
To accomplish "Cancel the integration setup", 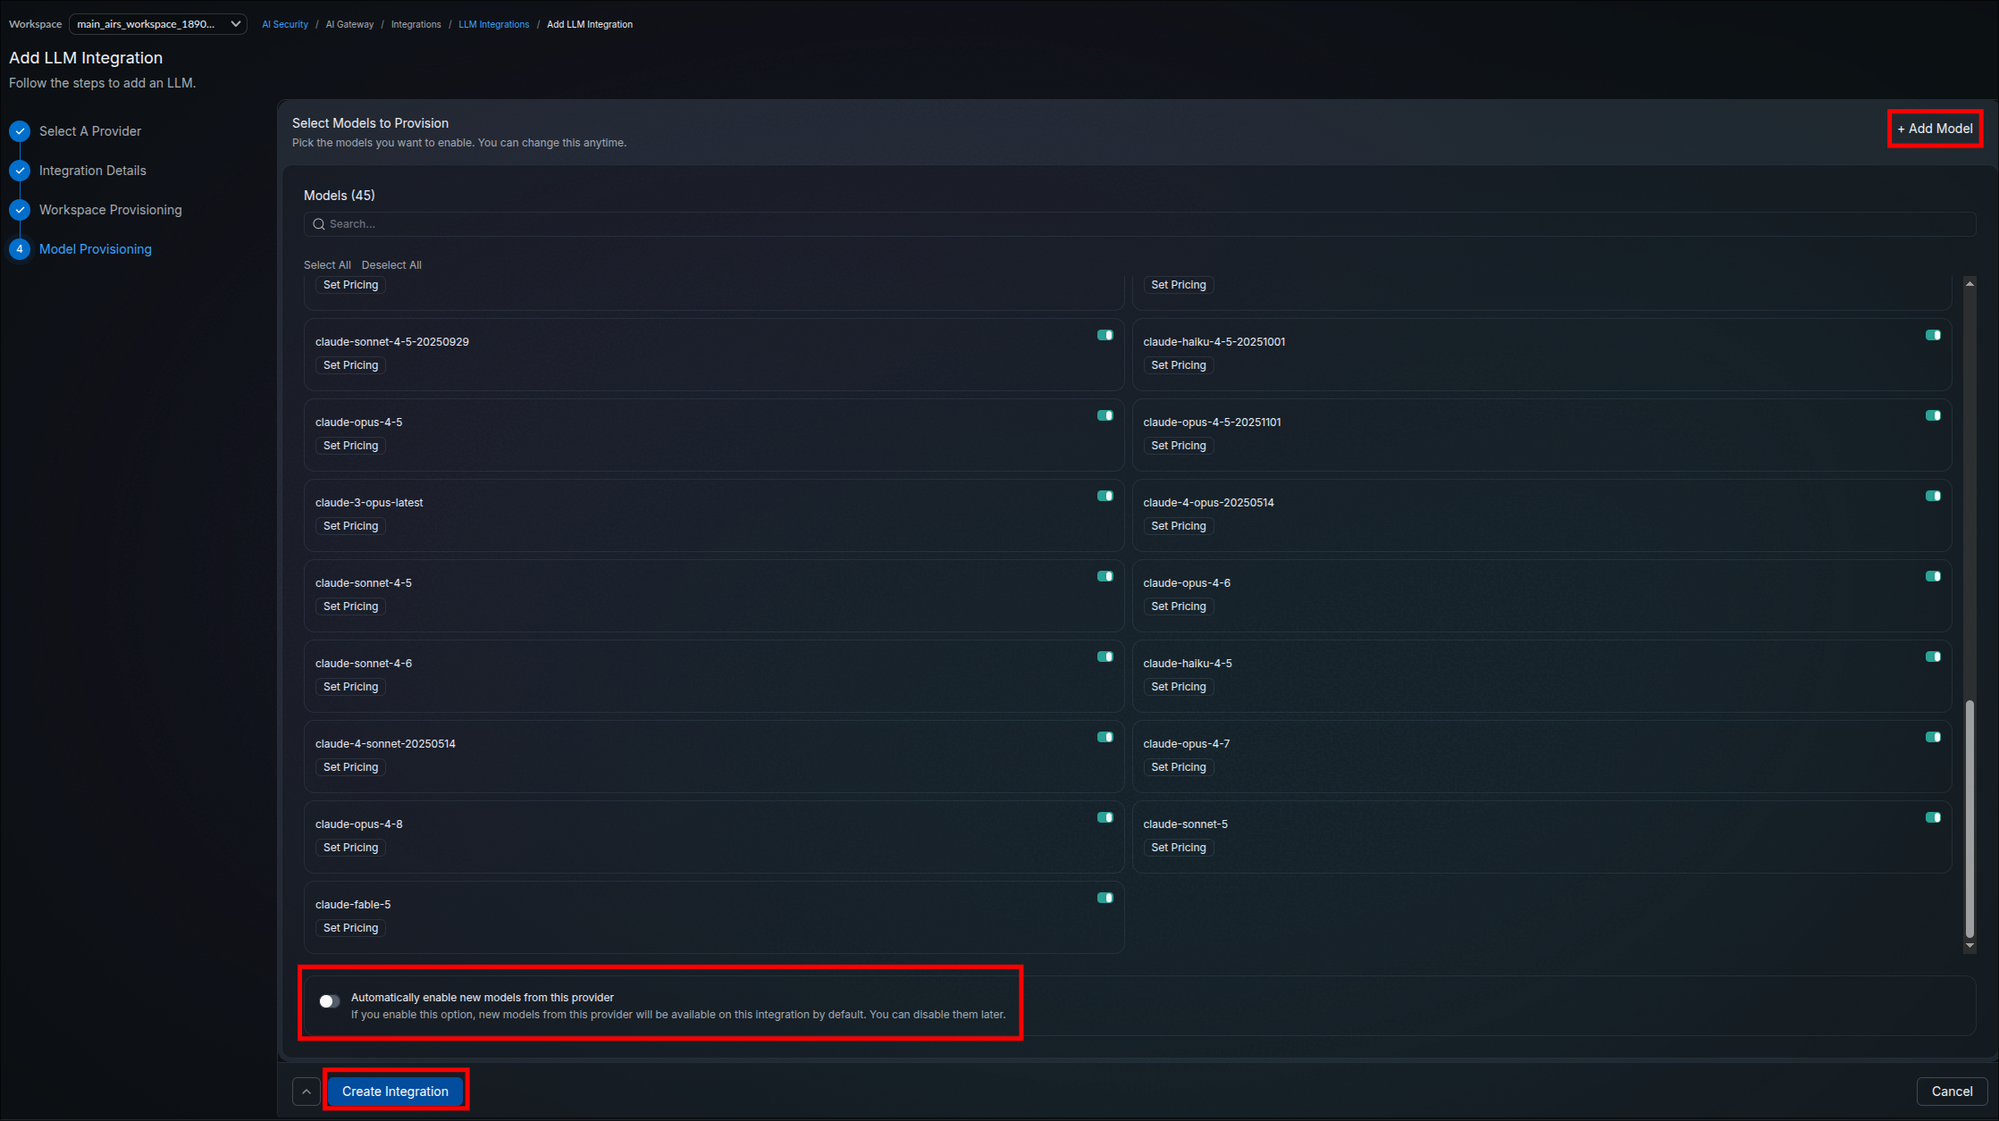I will click(1951, 1091).
